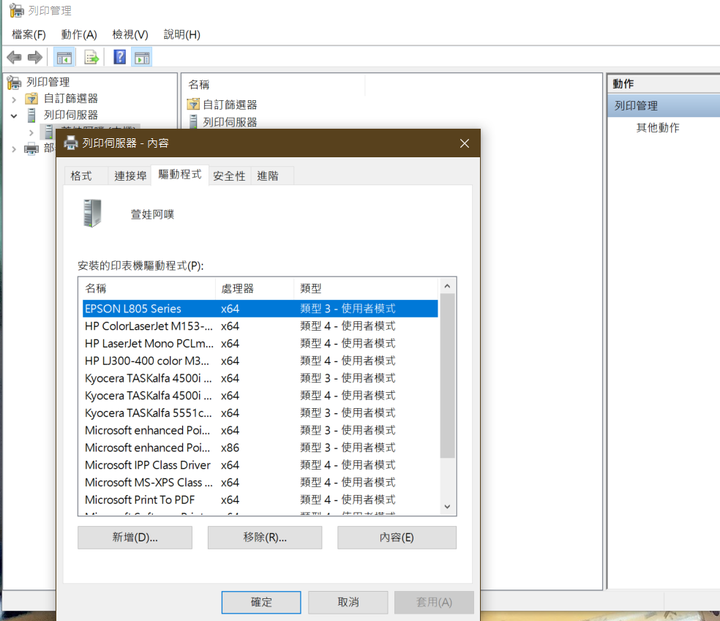Select the 列印伺服器 label in the tree
Viewport: 720px width, 621px height.
tap(71, 115)
